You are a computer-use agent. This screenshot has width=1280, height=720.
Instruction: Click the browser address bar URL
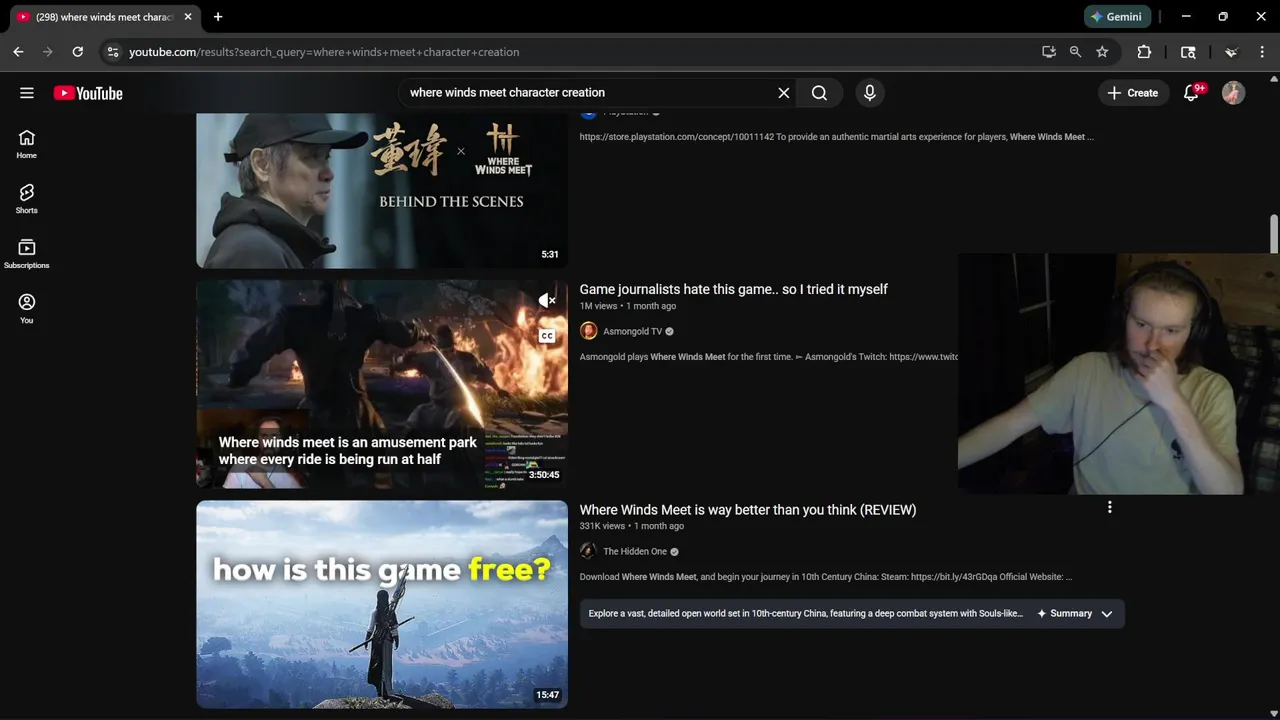324,52
